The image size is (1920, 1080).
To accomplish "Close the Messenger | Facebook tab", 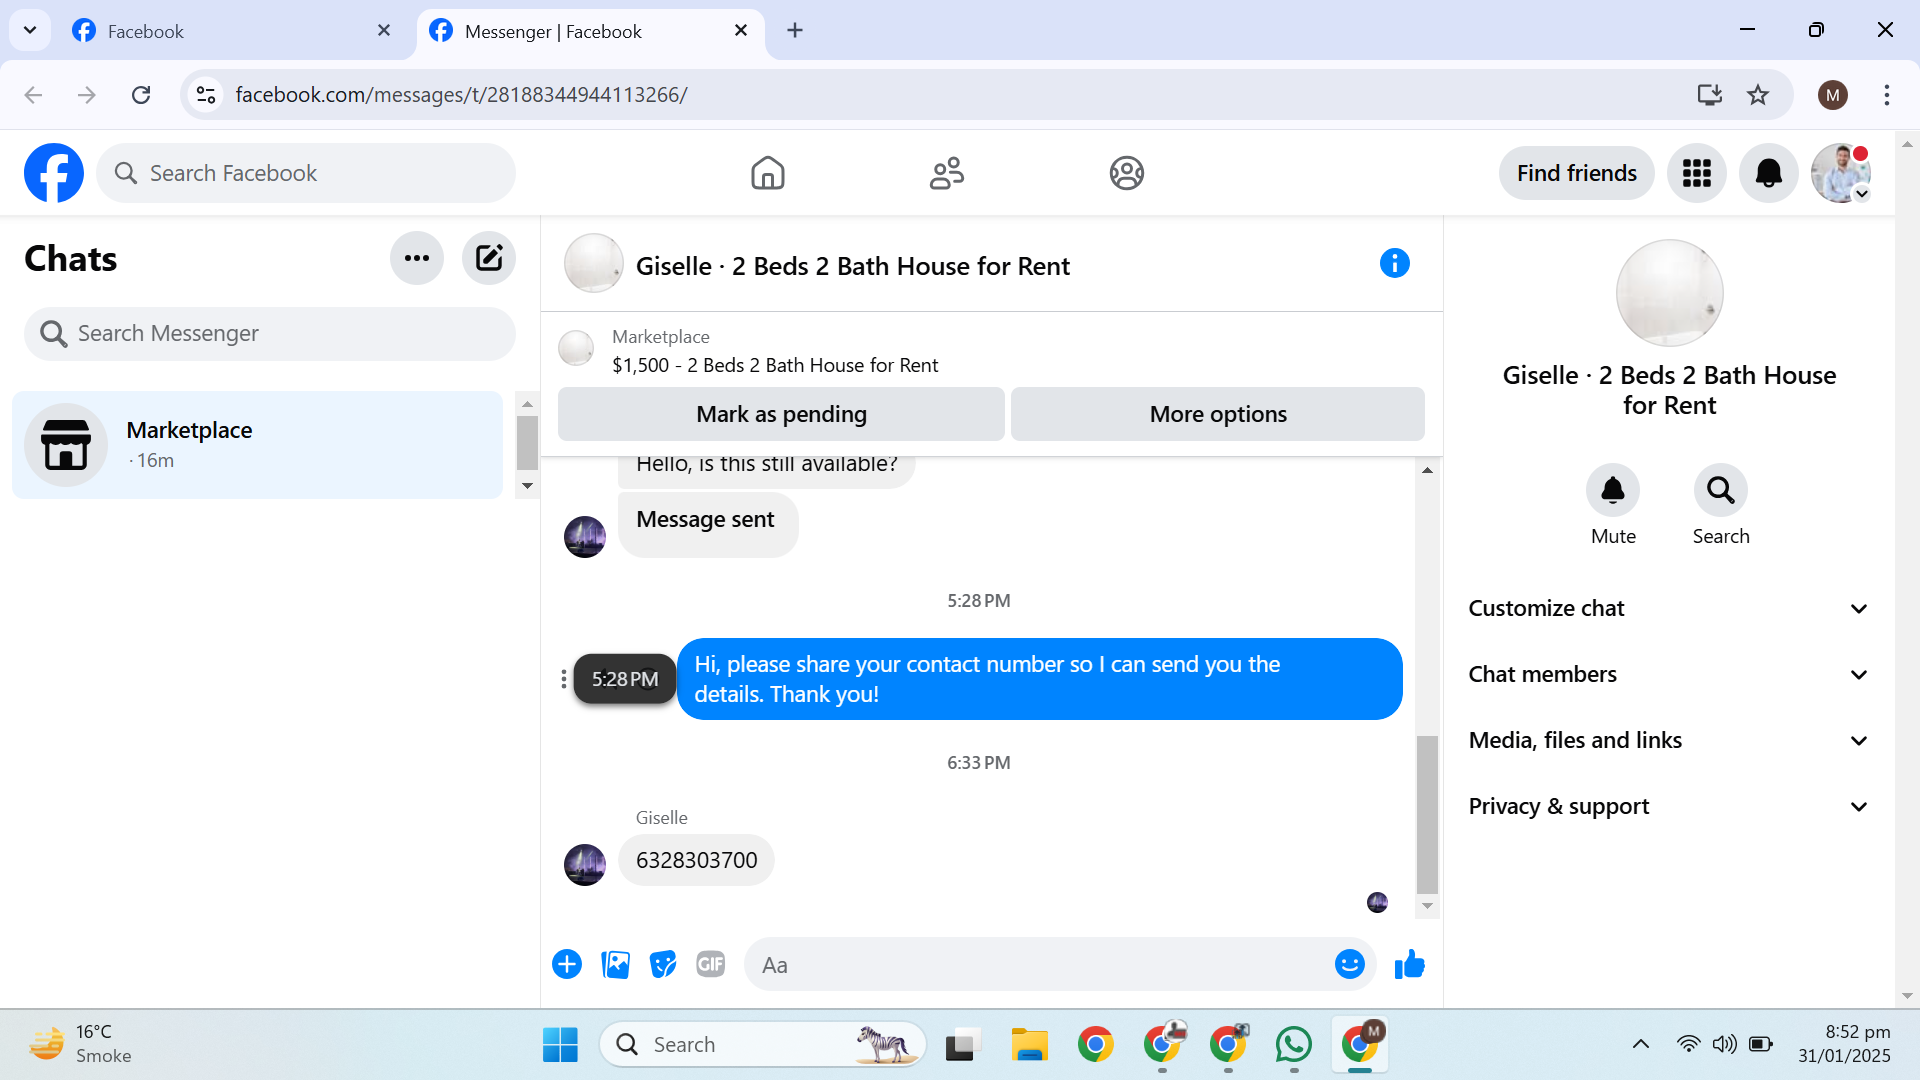I will (741, 31).
